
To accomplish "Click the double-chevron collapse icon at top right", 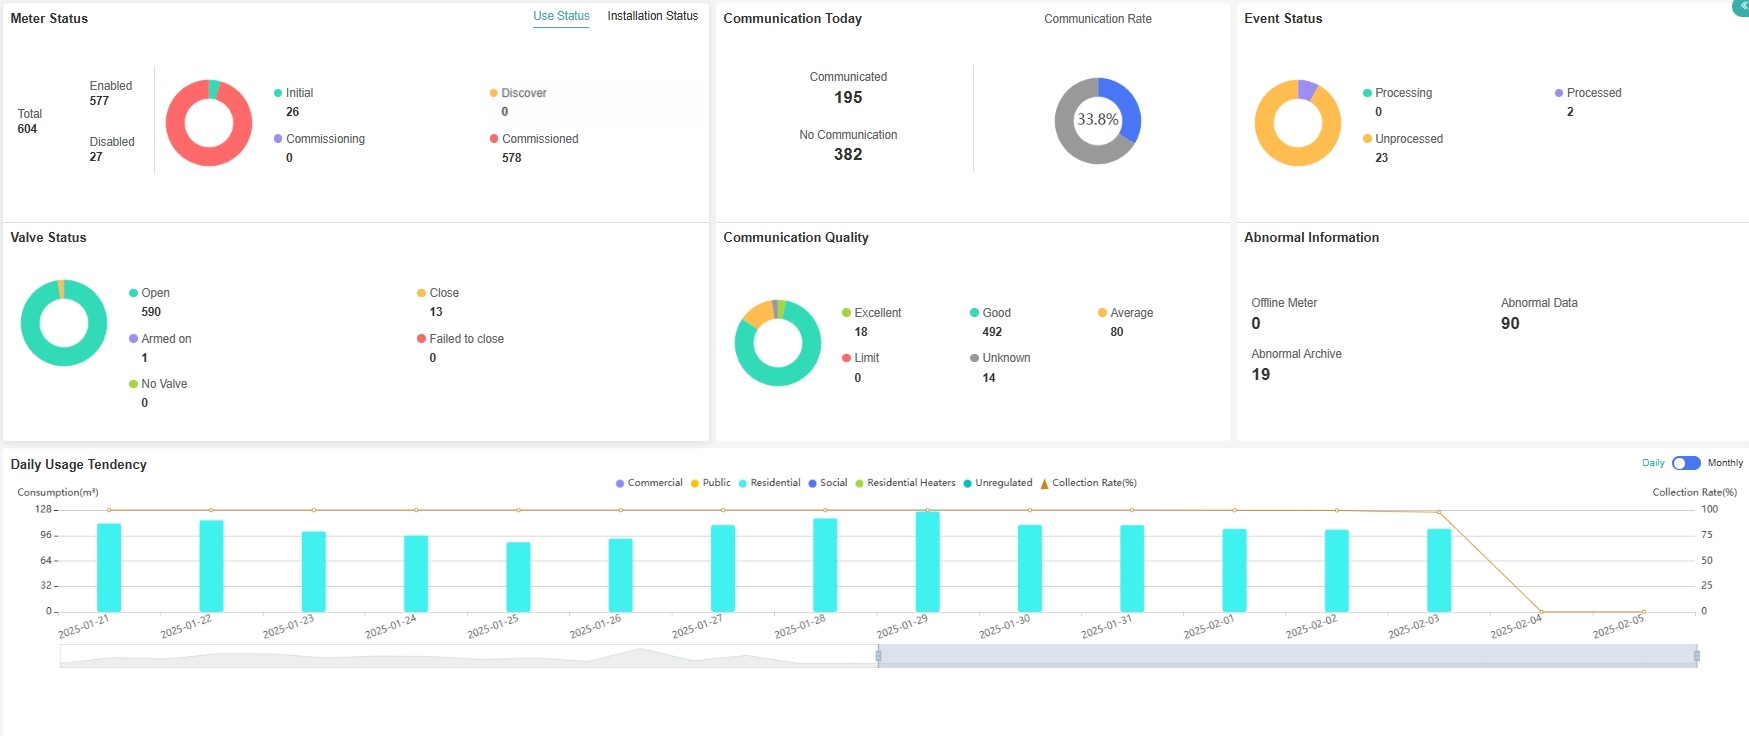I will pyautogui.click(x=1742, y=6).
